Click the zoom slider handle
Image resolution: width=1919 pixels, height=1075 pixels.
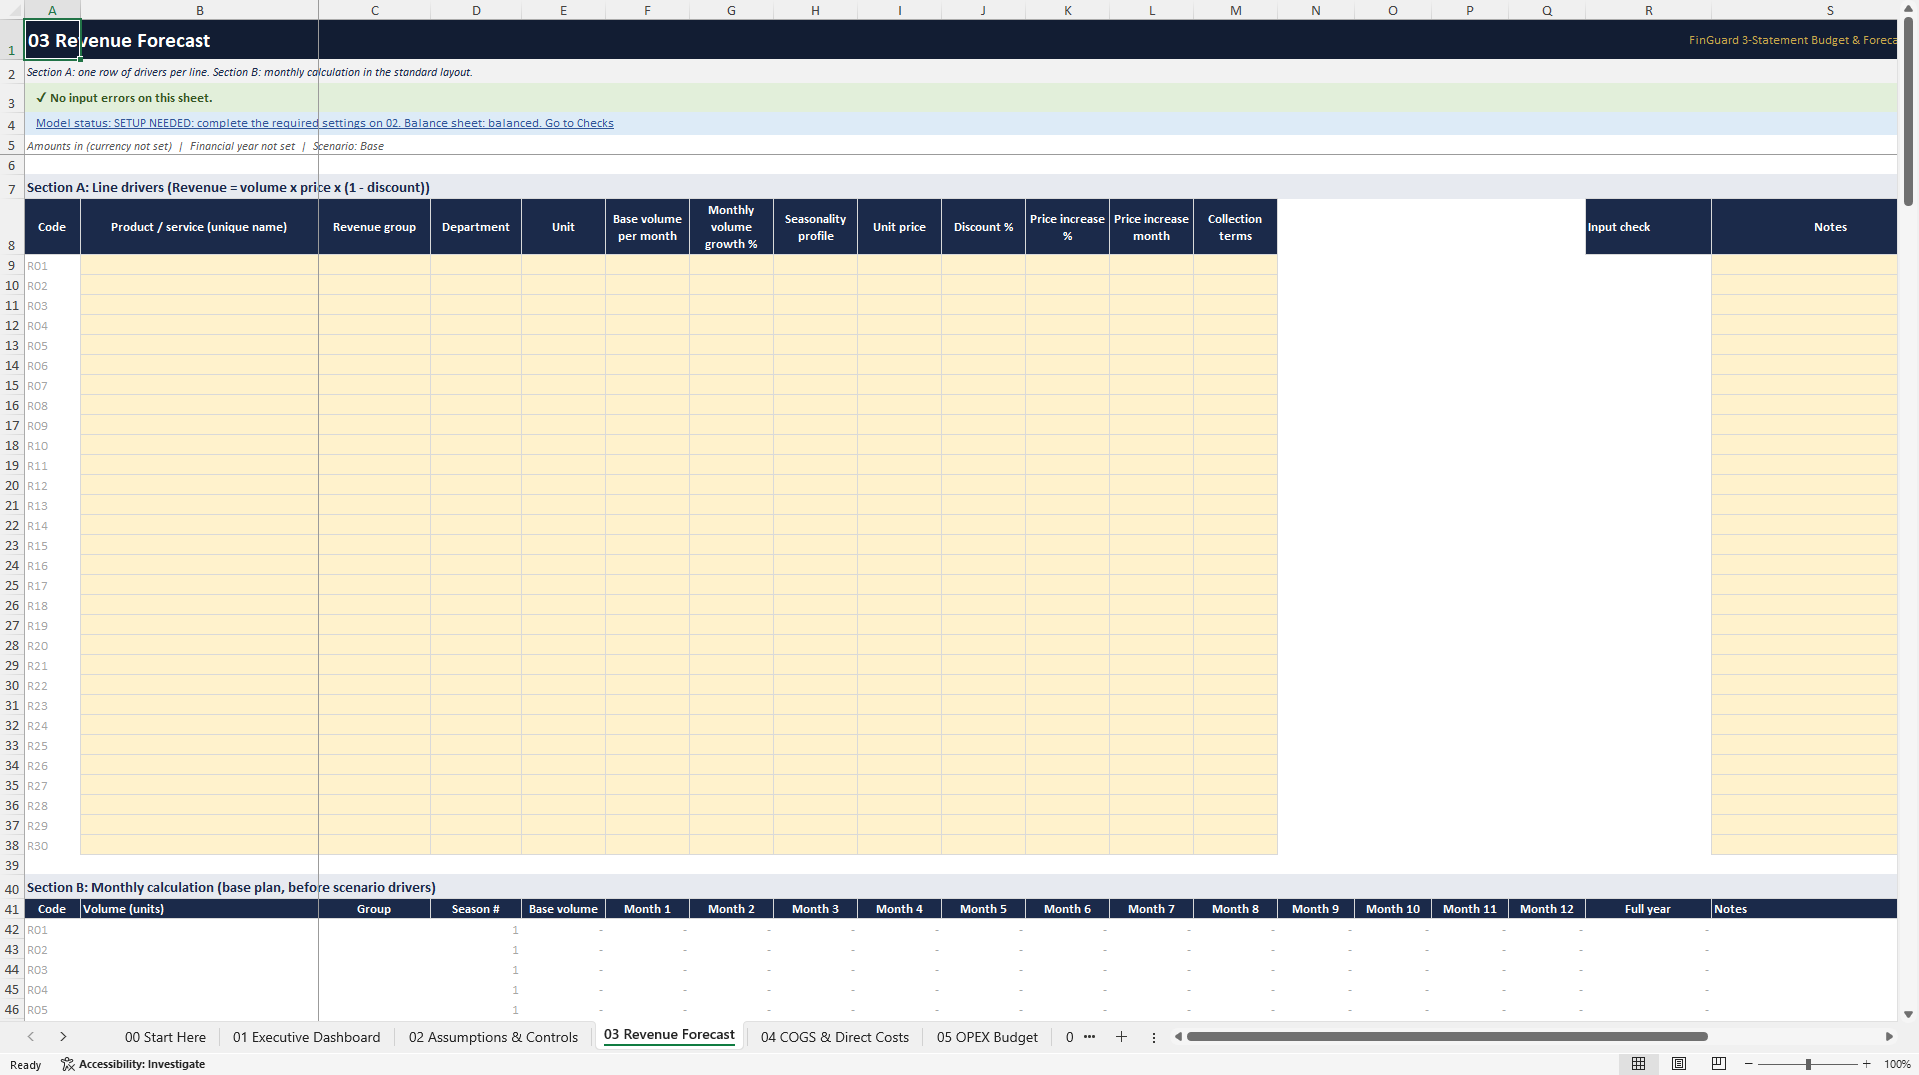(x=1808, y=1064)
